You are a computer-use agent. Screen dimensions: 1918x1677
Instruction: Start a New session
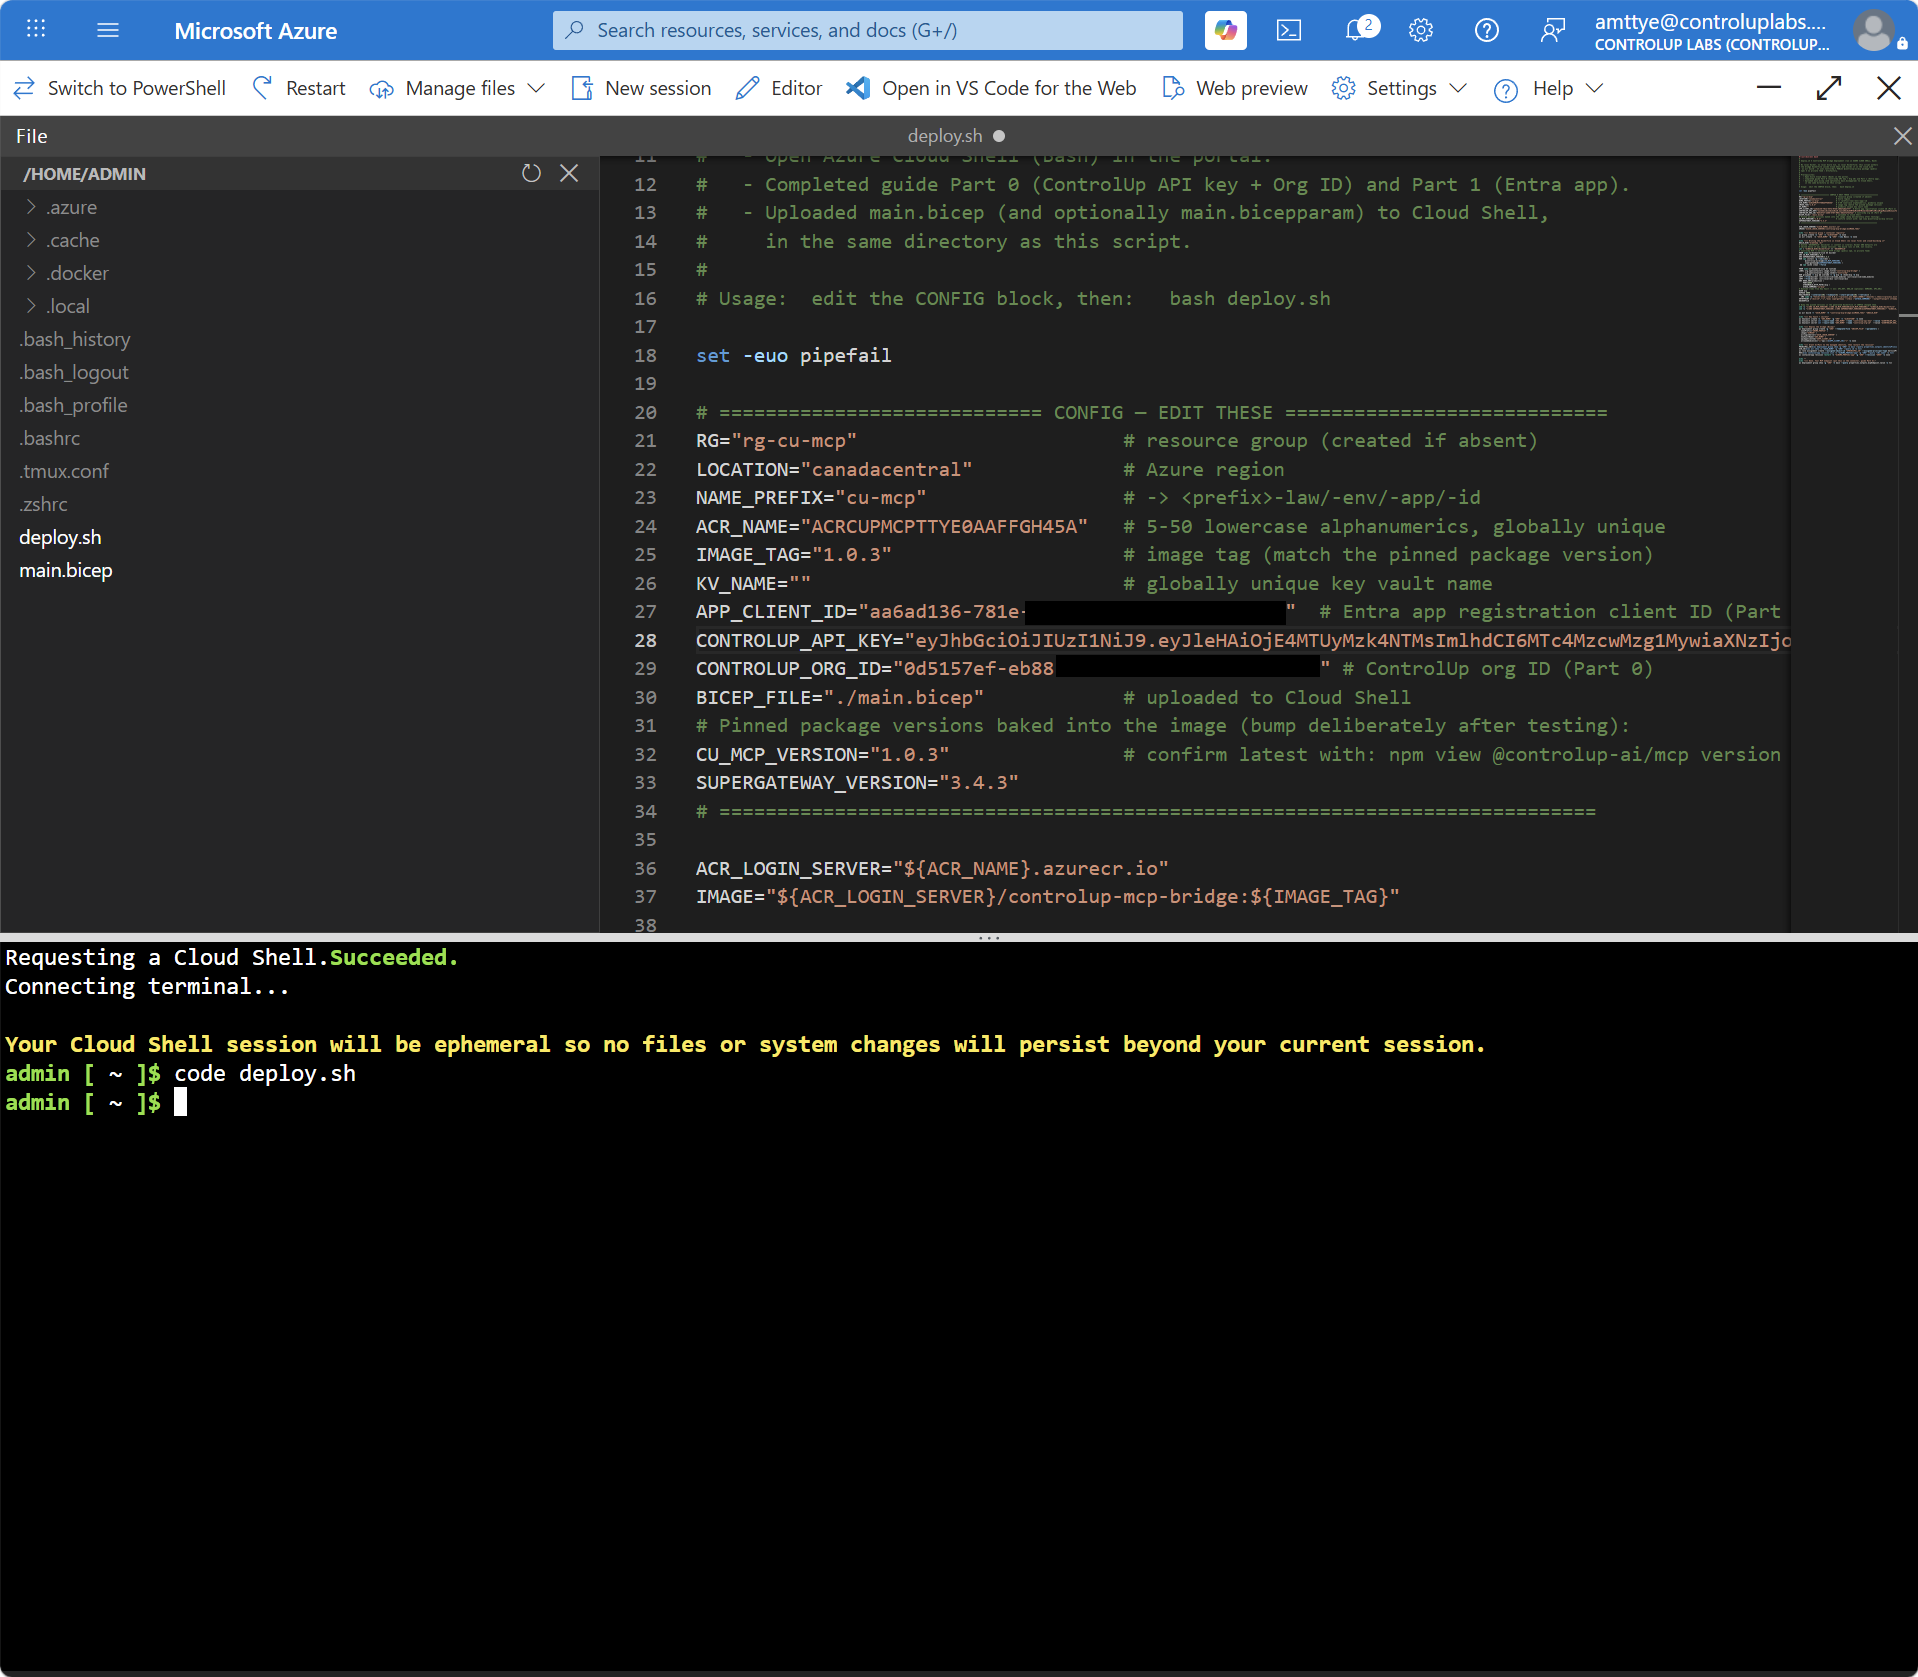coord(641,88)
